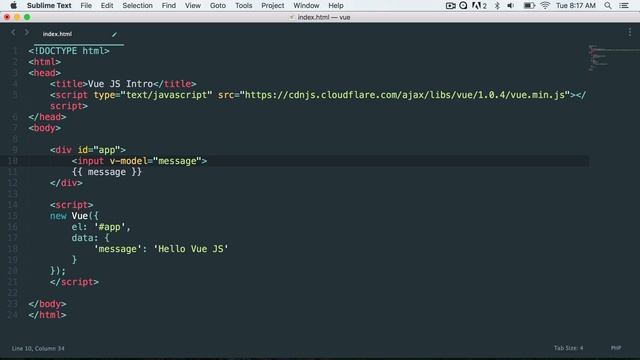Open the Window menu
The width and height of the screenshot is (640, 360).
coord(306,6)
